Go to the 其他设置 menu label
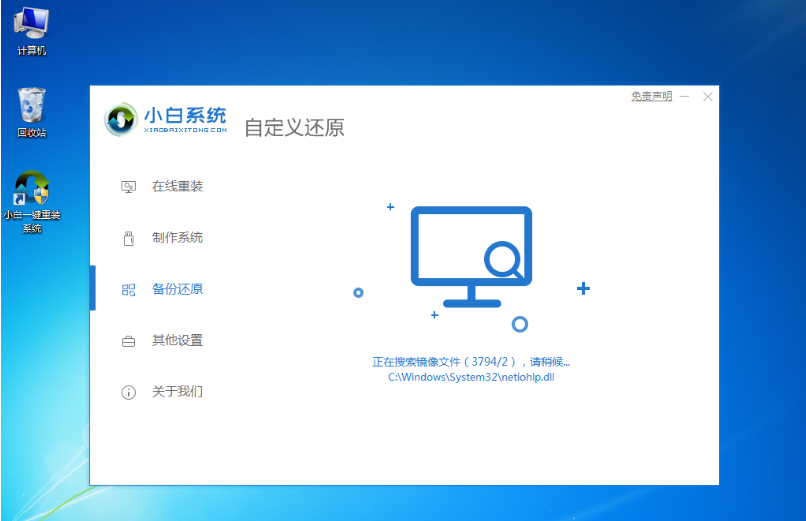 coord(177,341)
